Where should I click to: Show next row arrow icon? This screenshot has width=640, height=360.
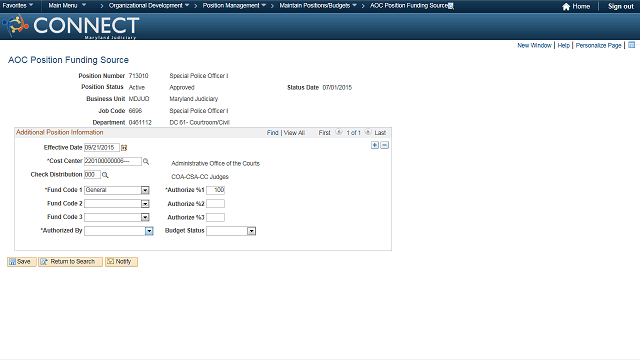pos(368,132)
